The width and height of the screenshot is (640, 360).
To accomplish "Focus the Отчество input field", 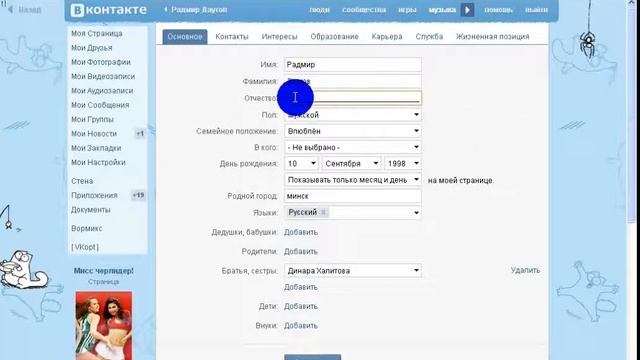I will point(353,98).
